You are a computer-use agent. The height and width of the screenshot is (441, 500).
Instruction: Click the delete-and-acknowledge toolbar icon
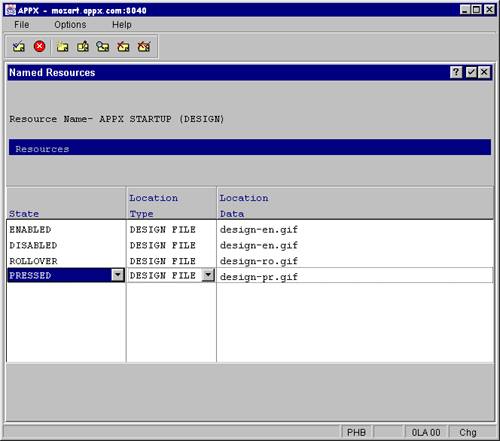click(x=144, y=46)
